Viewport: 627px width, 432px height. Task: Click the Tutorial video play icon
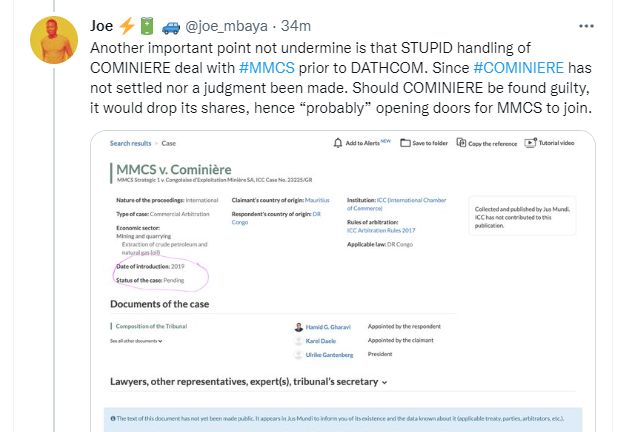tap(530, 143)
